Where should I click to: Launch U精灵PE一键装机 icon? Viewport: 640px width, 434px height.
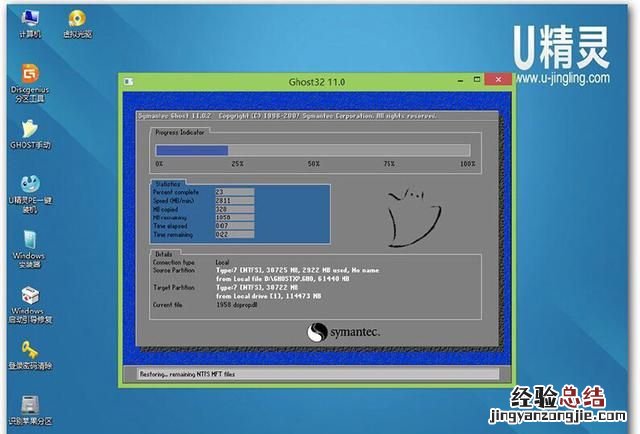[x=30, y=194]
